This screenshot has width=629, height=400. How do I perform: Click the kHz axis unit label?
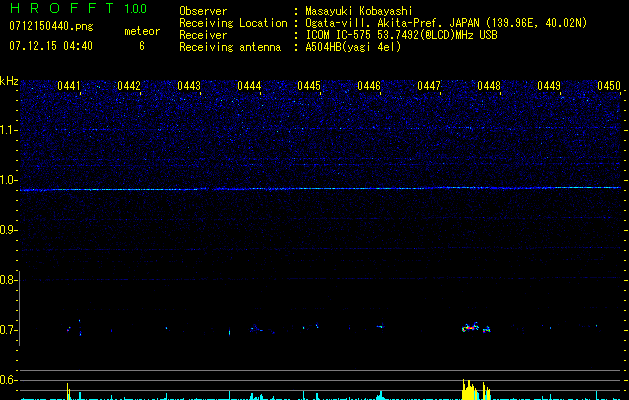[x=10, y=80]
